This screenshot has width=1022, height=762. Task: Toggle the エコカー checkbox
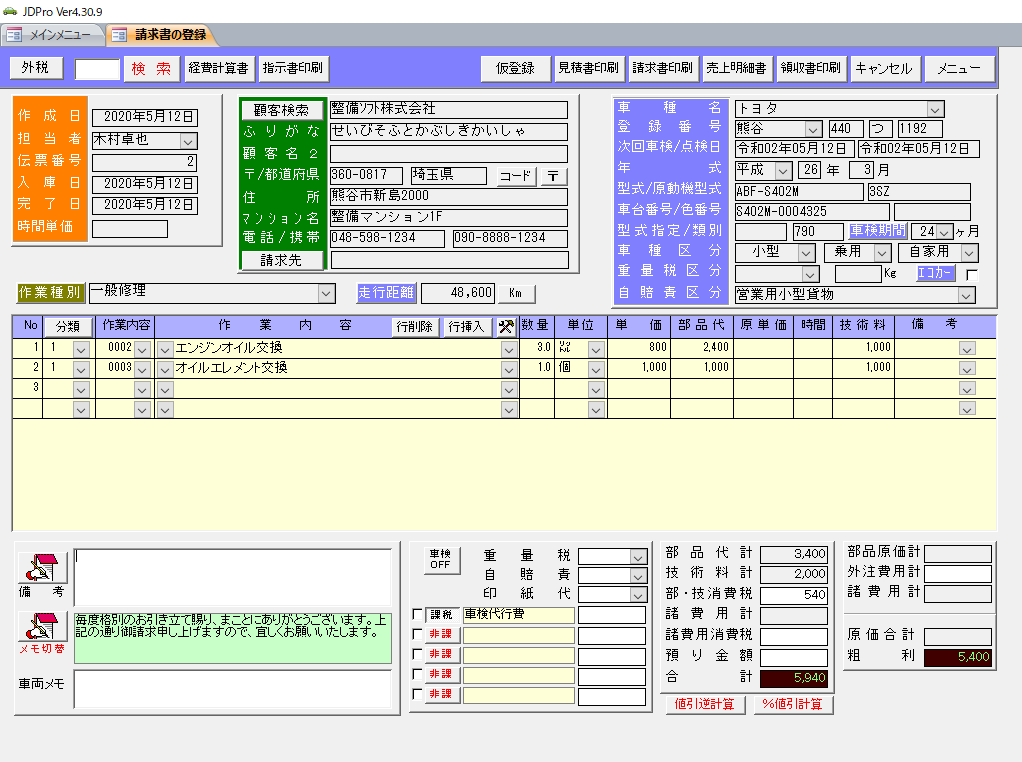tap(971, 274)
